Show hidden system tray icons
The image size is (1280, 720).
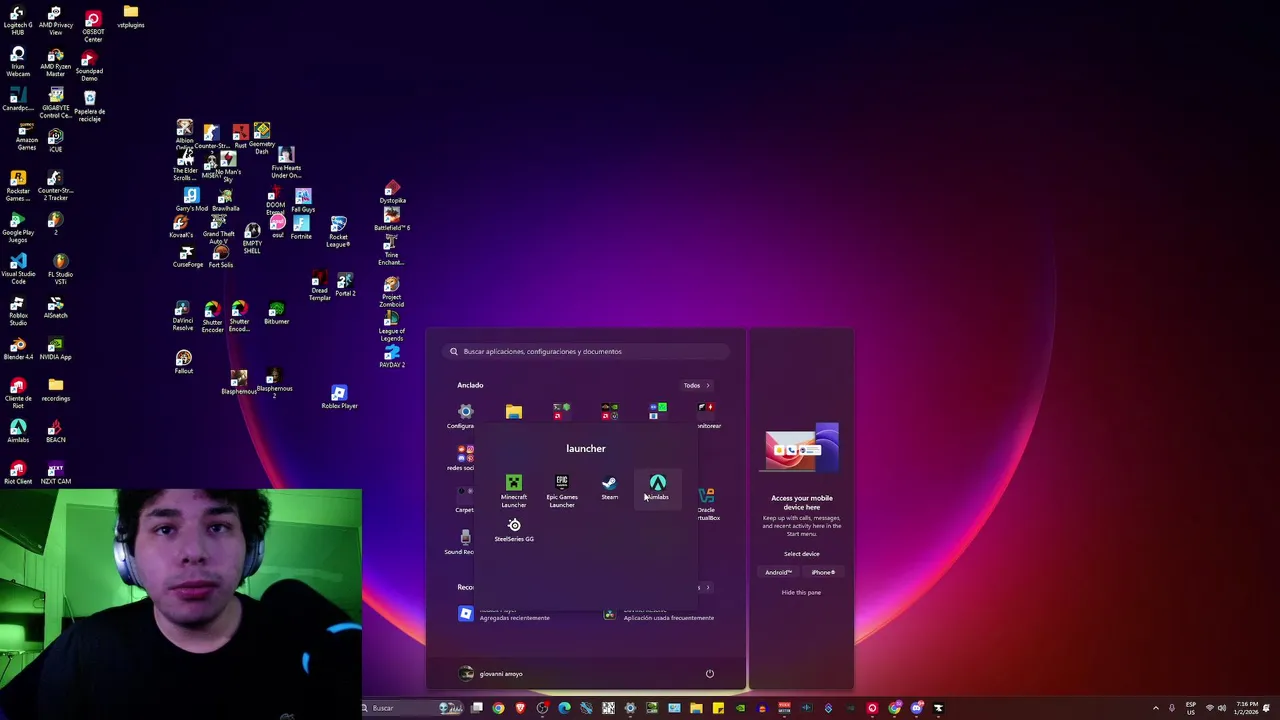click(x=1156, y=708)
